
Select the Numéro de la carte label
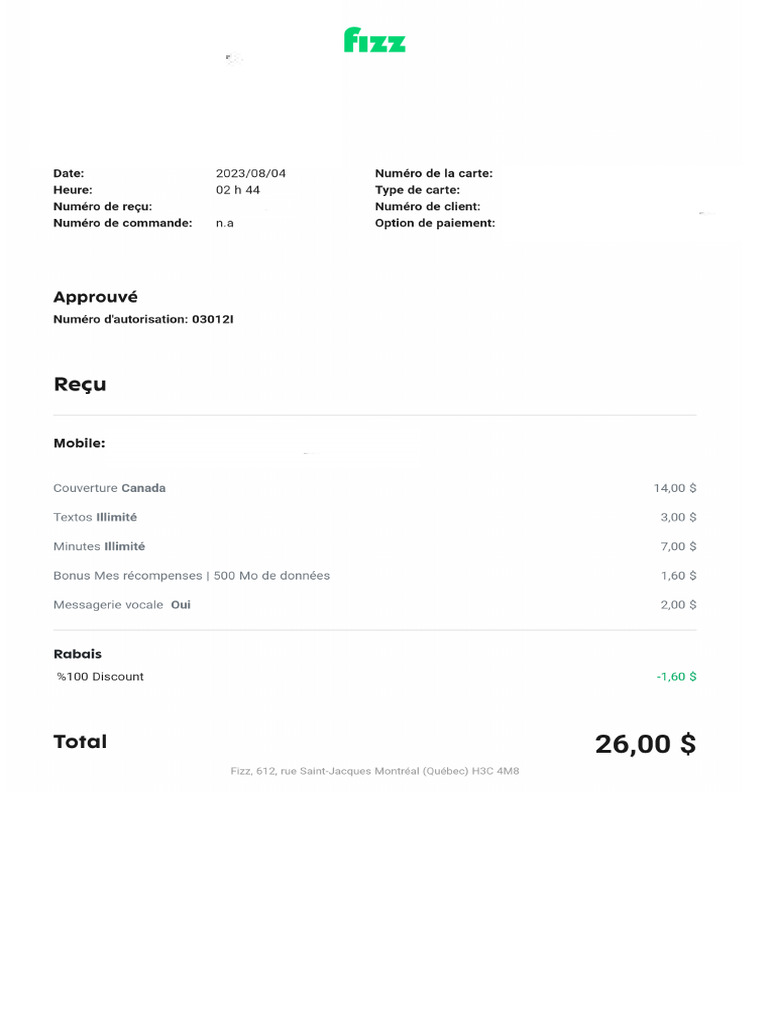[x=433, y=173]
